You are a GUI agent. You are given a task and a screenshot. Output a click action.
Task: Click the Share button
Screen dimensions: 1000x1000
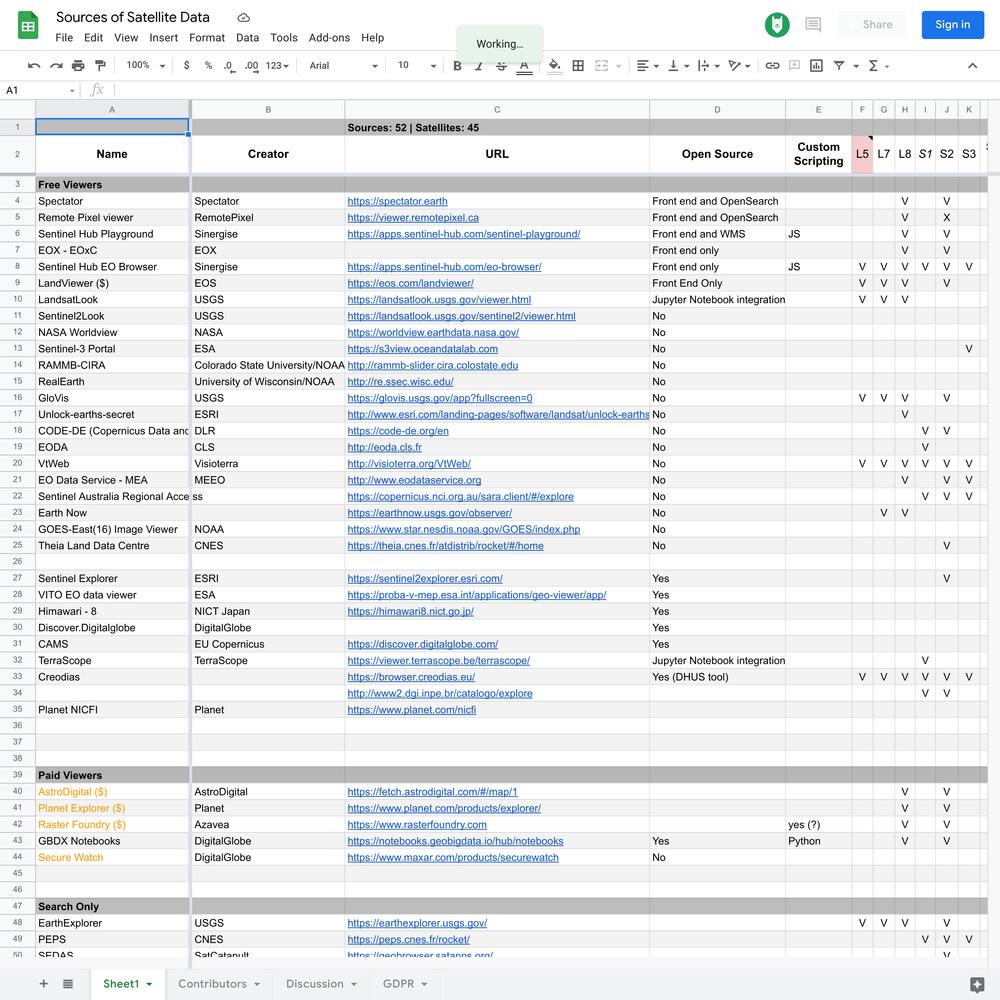point(871,25)
